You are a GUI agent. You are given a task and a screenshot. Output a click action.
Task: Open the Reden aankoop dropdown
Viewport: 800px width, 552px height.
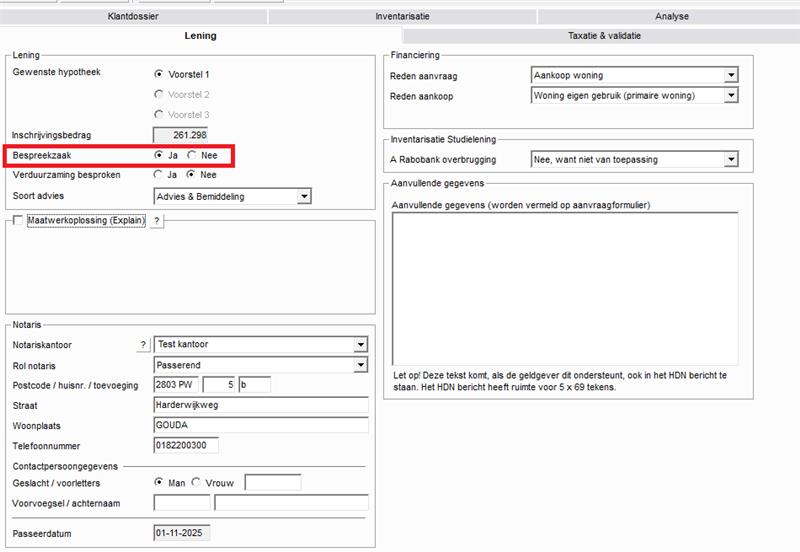click(x=730, y=95)
